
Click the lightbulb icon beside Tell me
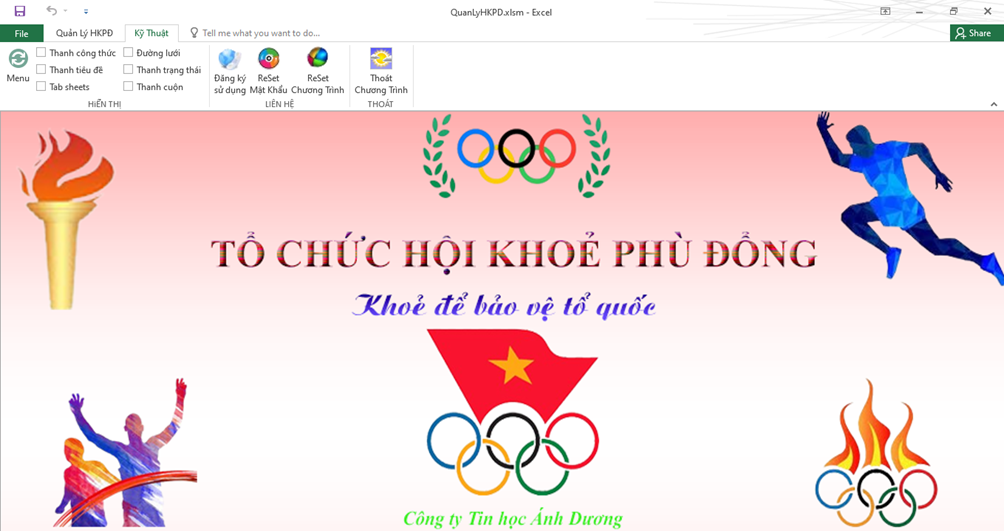194,33
